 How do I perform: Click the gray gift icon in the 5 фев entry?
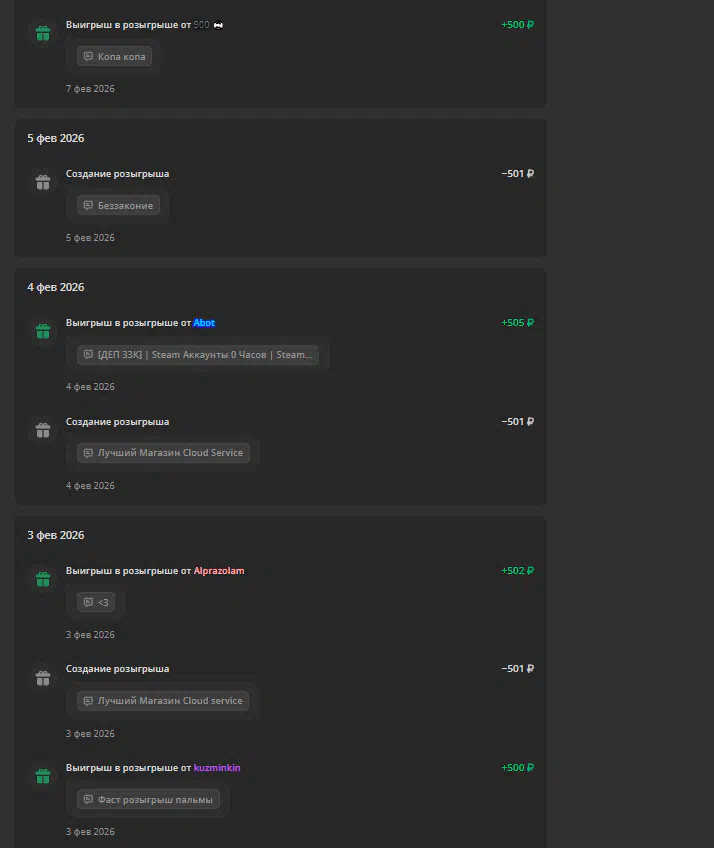pyautogui.click(x=42, y=182)
